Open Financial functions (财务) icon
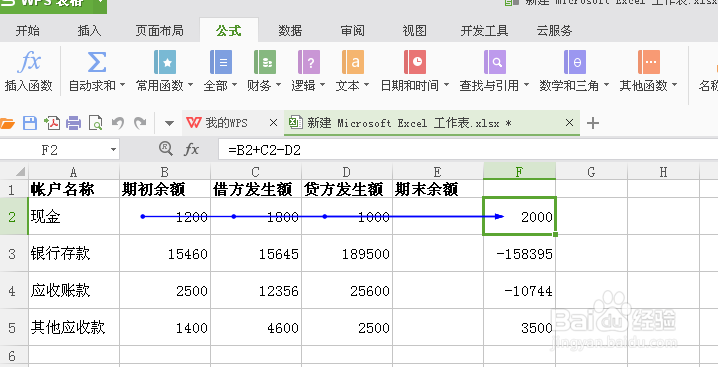Image resolution: width=718 pixels, height=367 pixels. 265,62
